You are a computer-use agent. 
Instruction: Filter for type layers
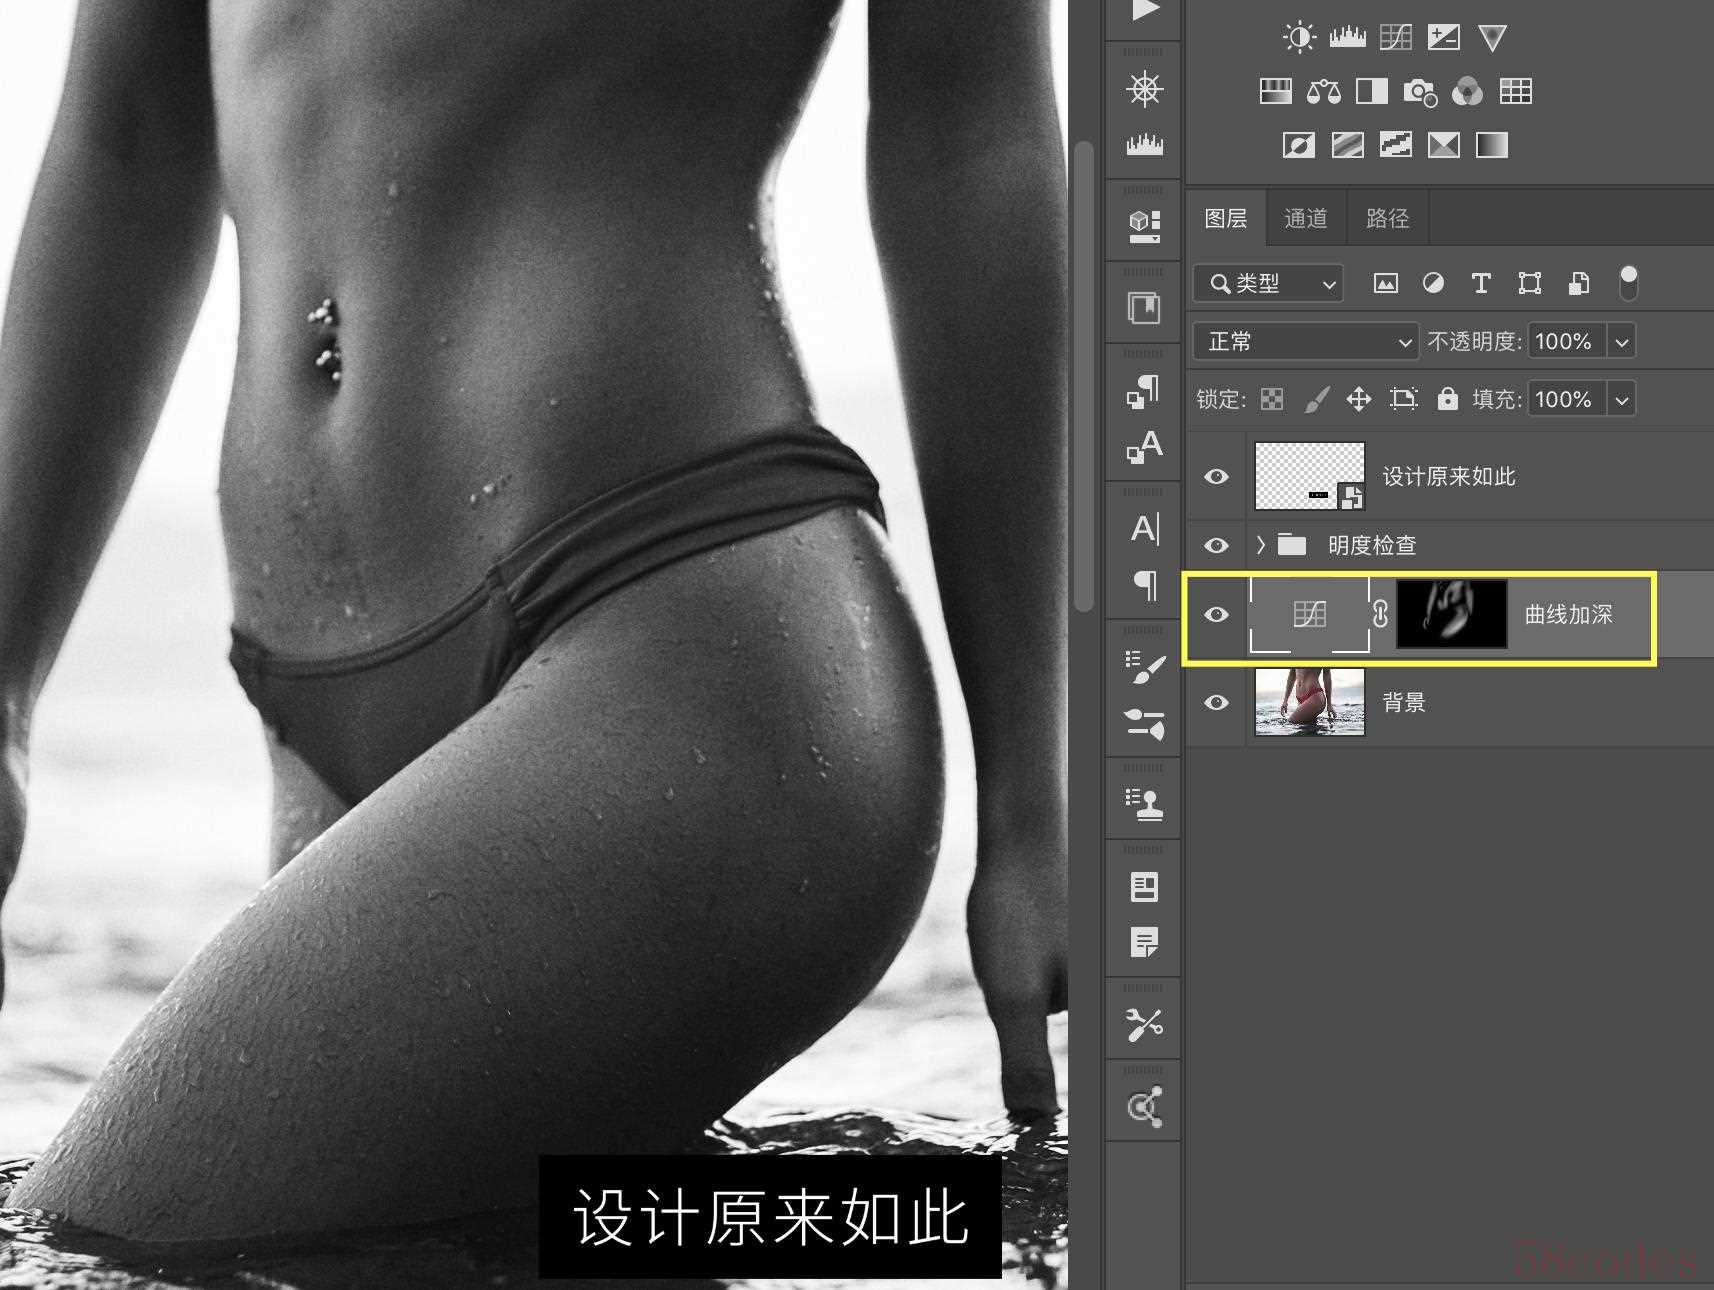coord(1481,284)
